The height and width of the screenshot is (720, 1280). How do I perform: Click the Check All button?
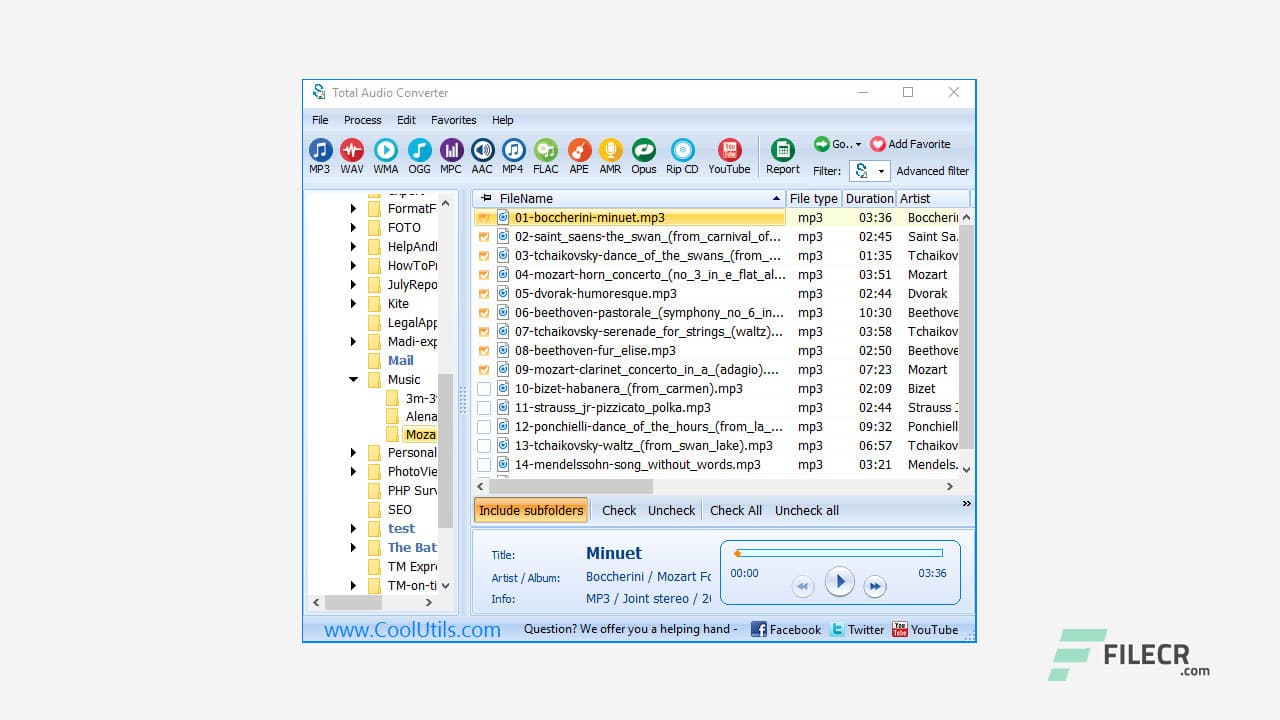coord(735,510)
